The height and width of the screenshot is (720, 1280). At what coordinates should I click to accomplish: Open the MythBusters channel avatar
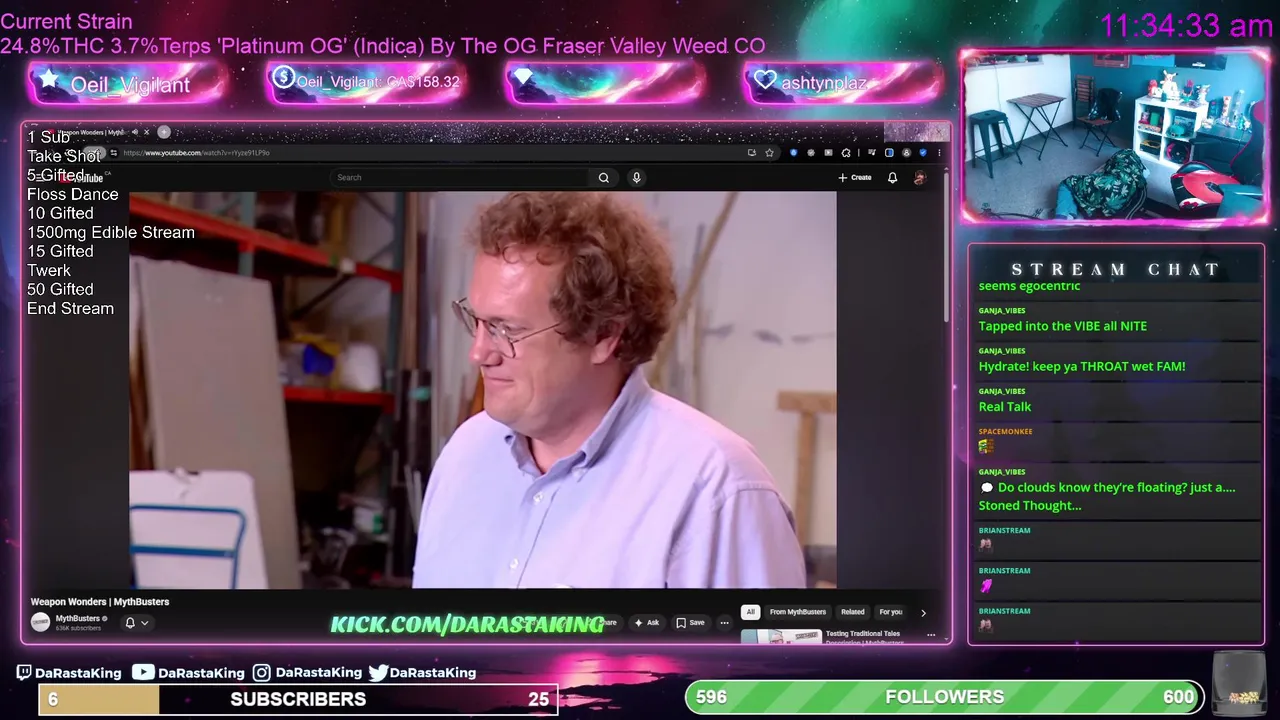click(40, 622)
